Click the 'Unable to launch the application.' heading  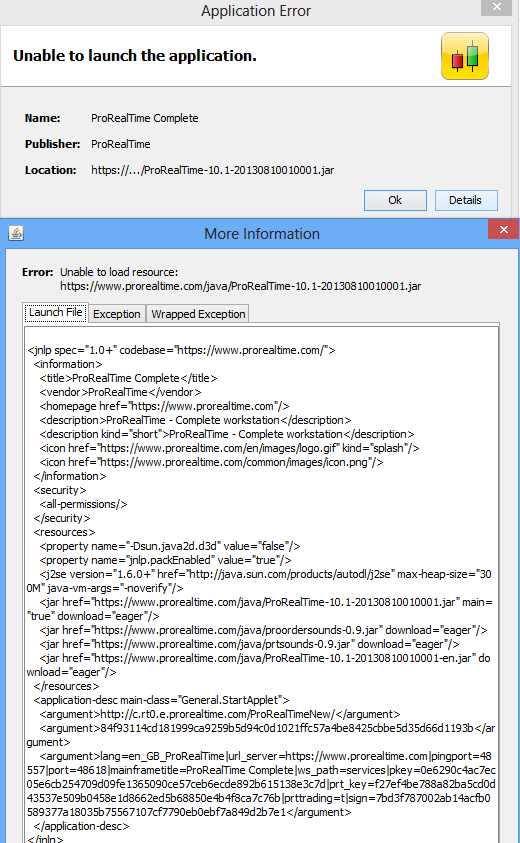(x=134, y=56)
